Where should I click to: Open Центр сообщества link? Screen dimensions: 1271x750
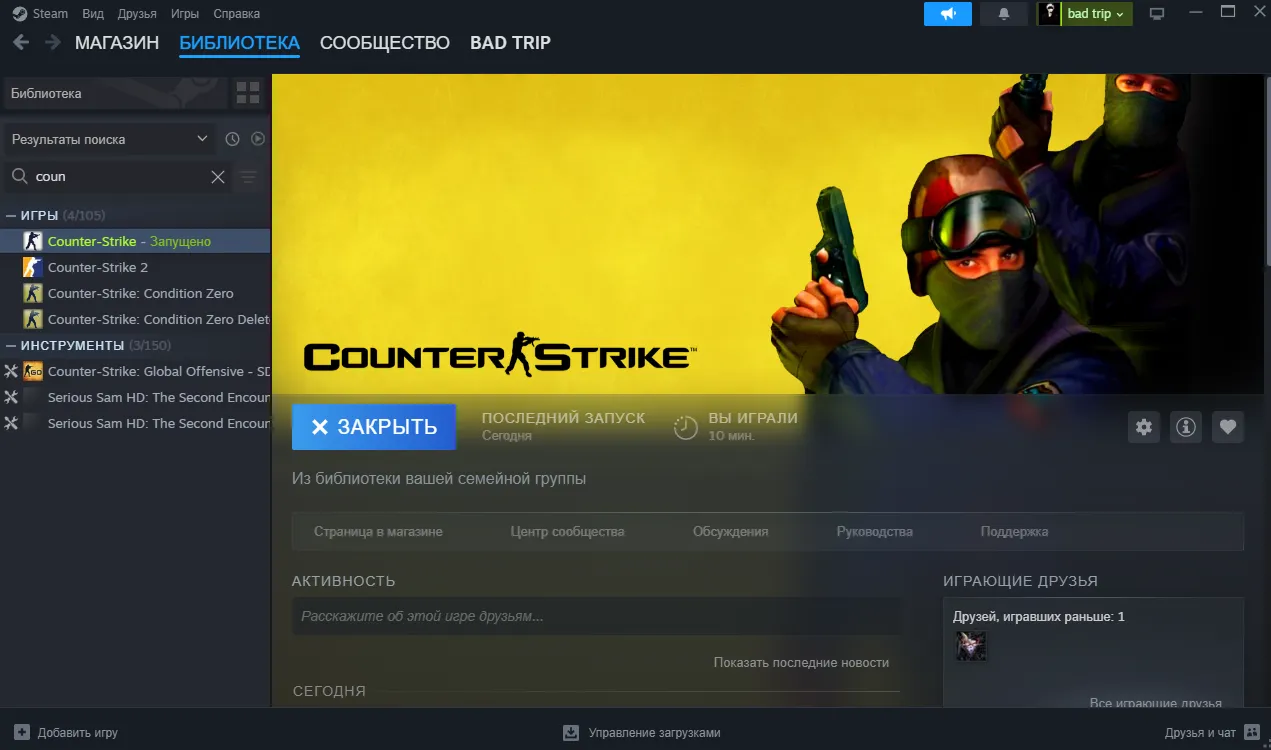(x=567, y=531)
